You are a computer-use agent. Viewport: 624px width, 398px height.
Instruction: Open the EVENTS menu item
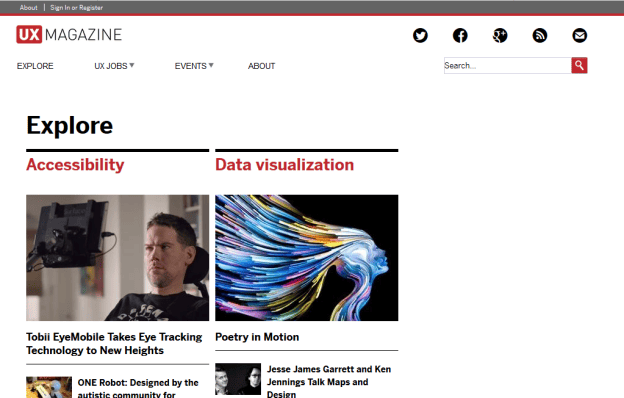191,66
